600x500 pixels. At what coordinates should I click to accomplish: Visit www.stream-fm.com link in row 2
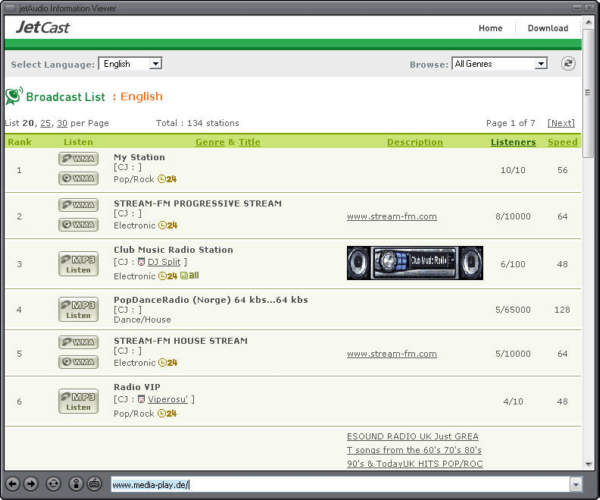click(391, 217)
